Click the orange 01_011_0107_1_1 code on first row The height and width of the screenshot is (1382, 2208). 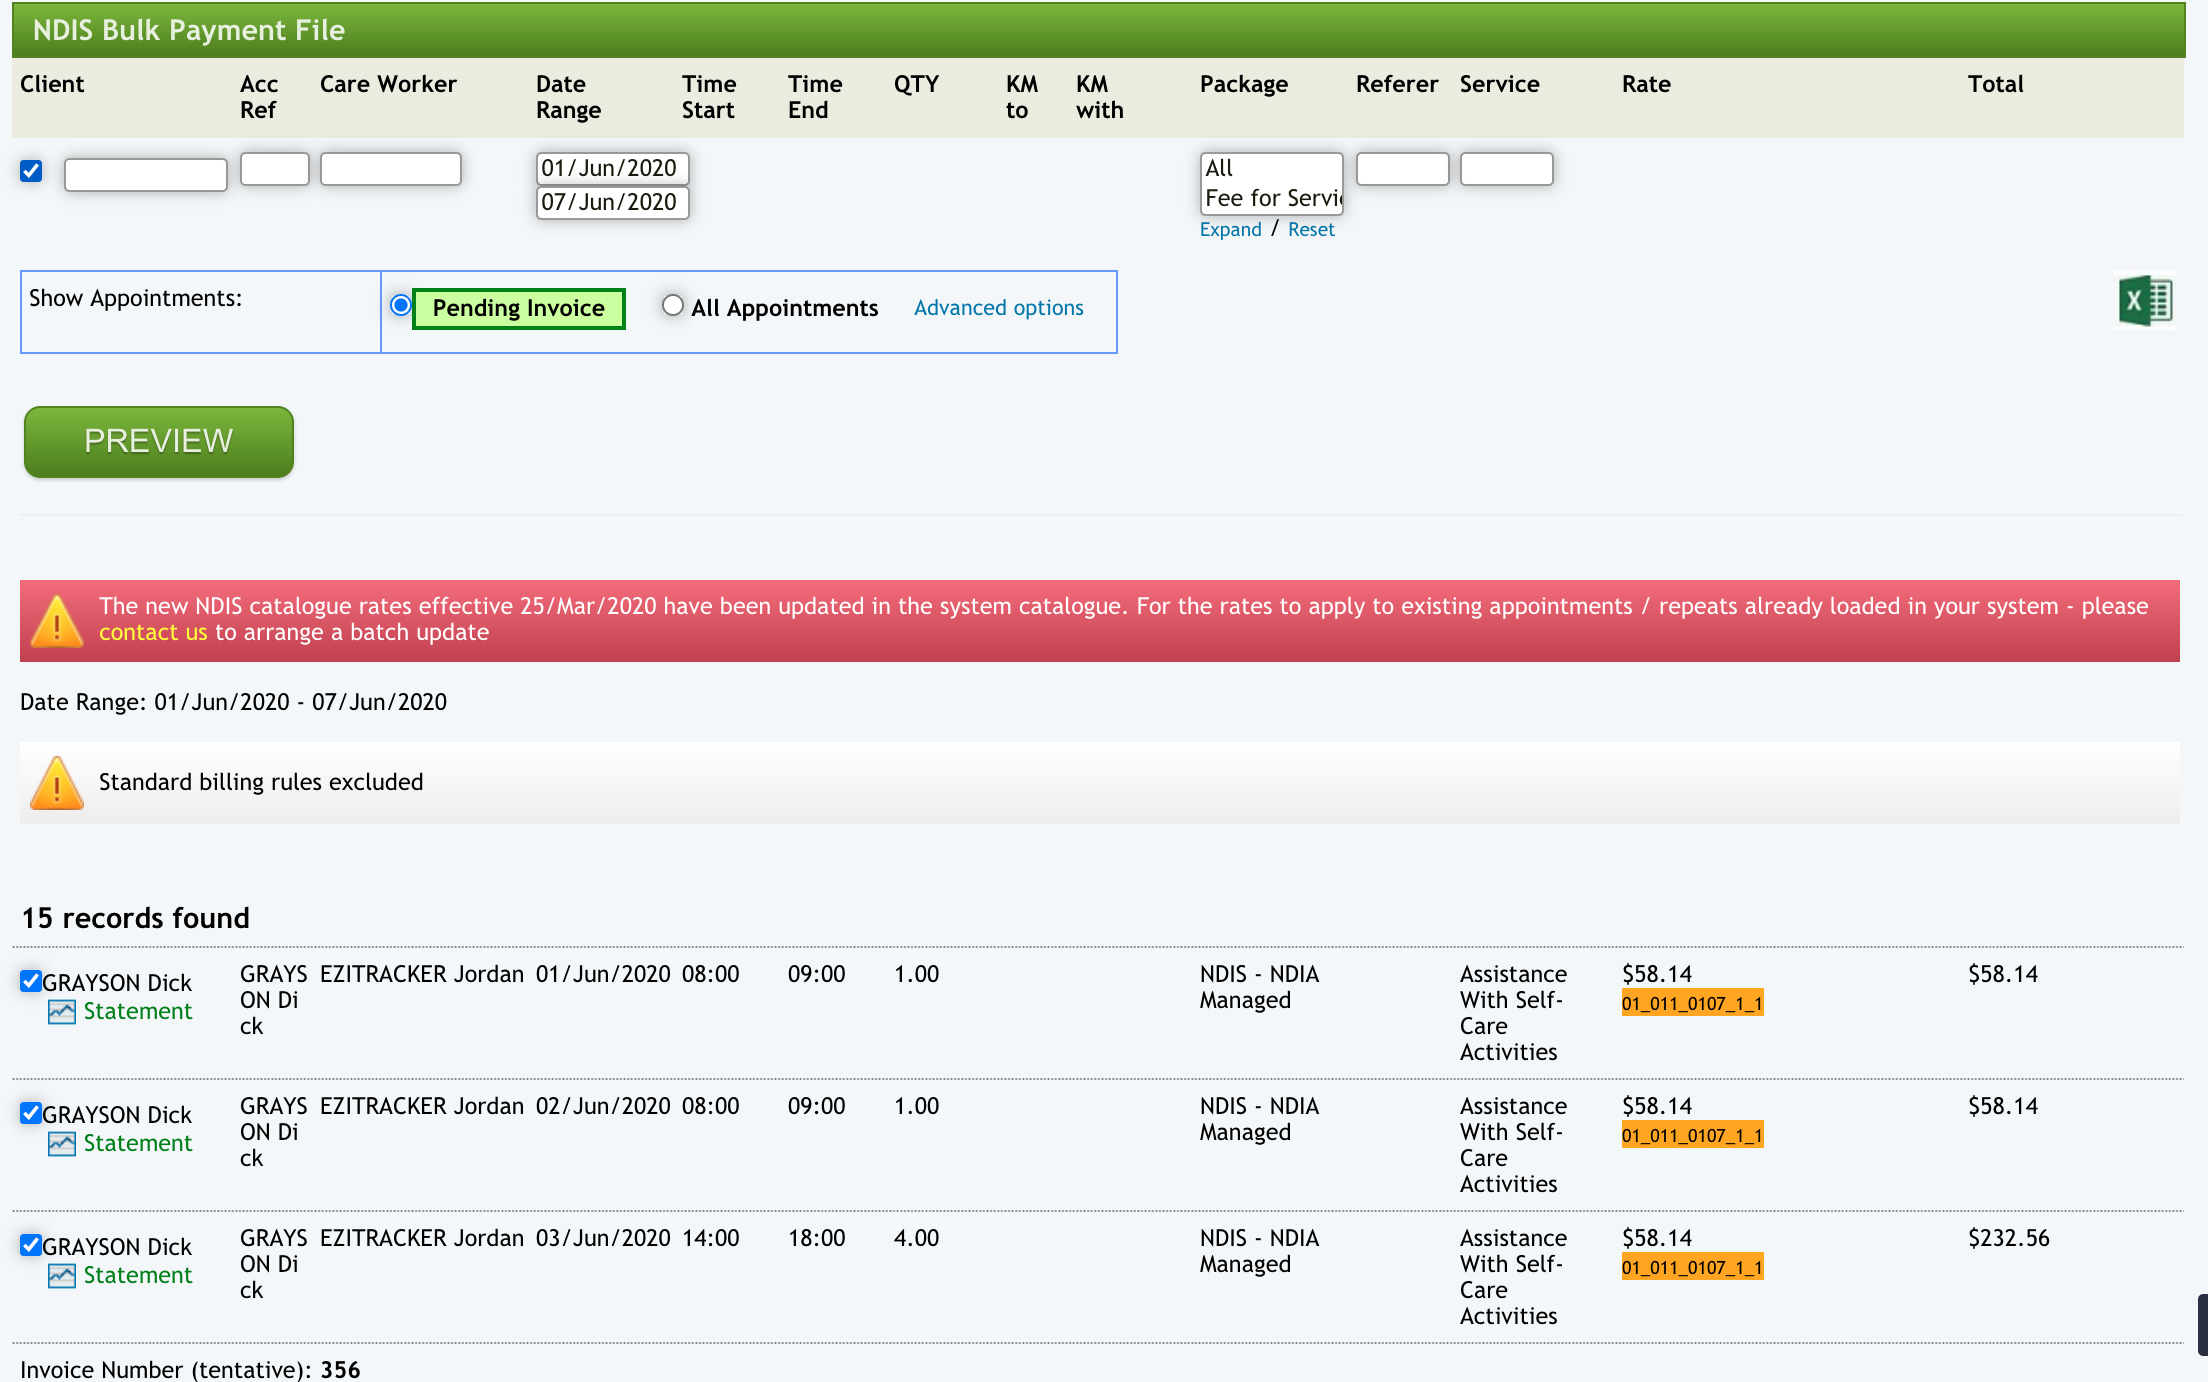coord(1692,1003)
